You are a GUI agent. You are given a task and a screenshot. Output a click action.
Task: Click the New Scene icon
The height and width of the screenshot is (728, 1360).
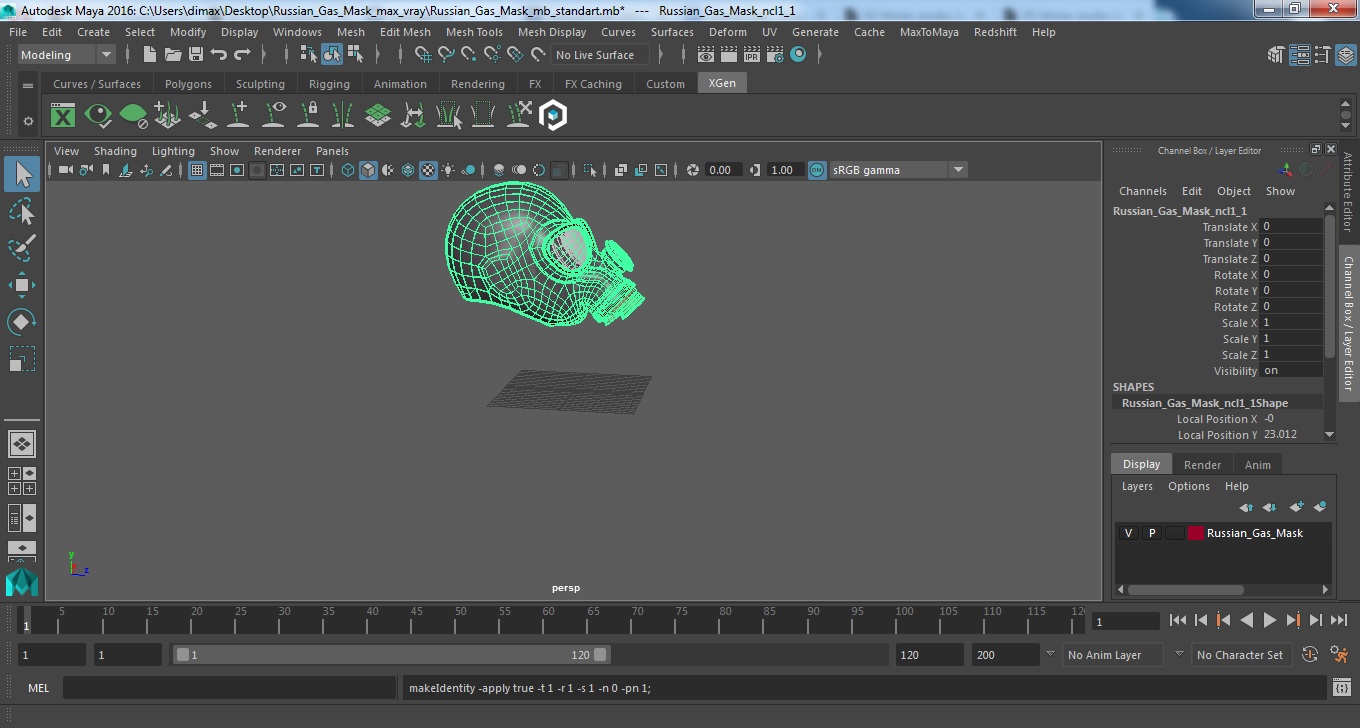pos(150,55)
